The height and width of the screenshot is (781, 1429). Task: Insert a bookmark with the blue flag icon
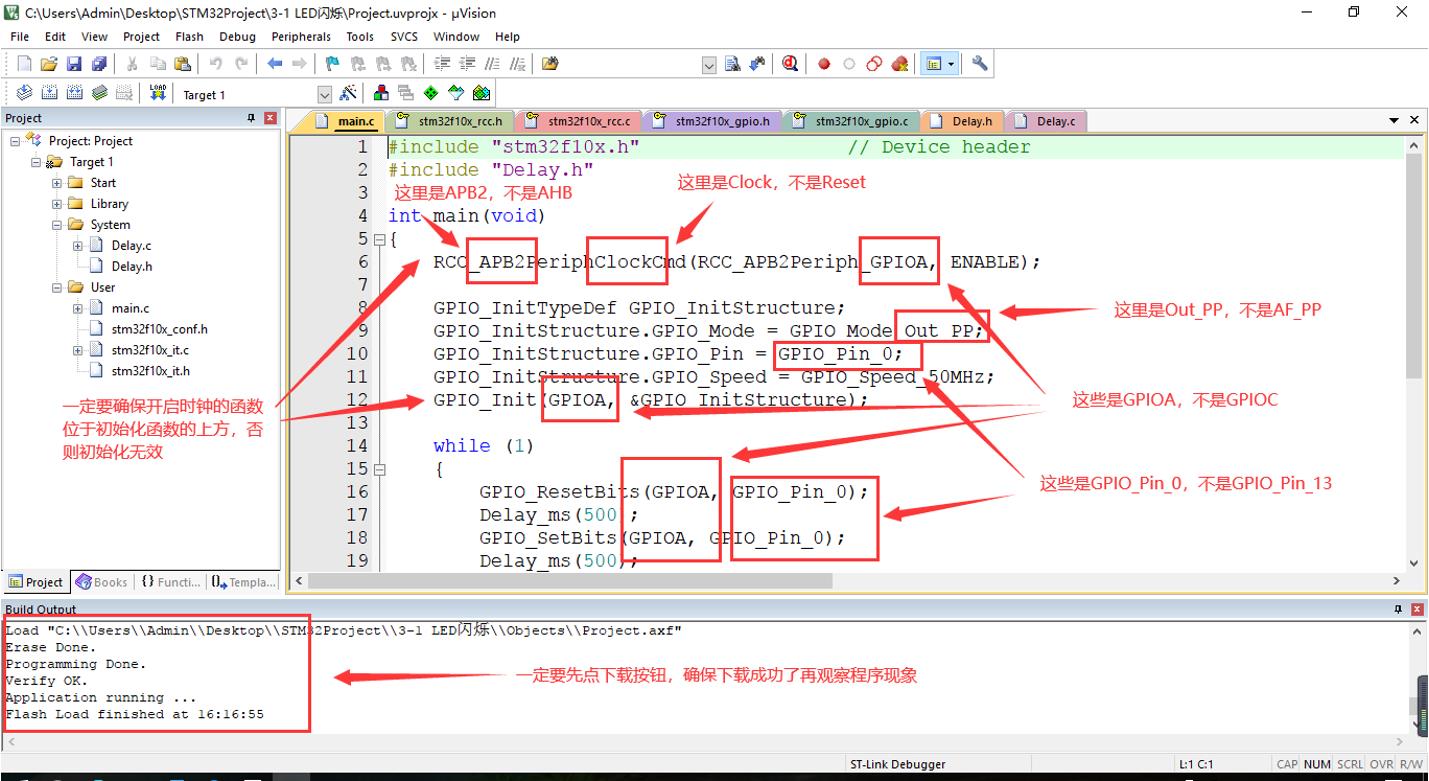point(333,64)
